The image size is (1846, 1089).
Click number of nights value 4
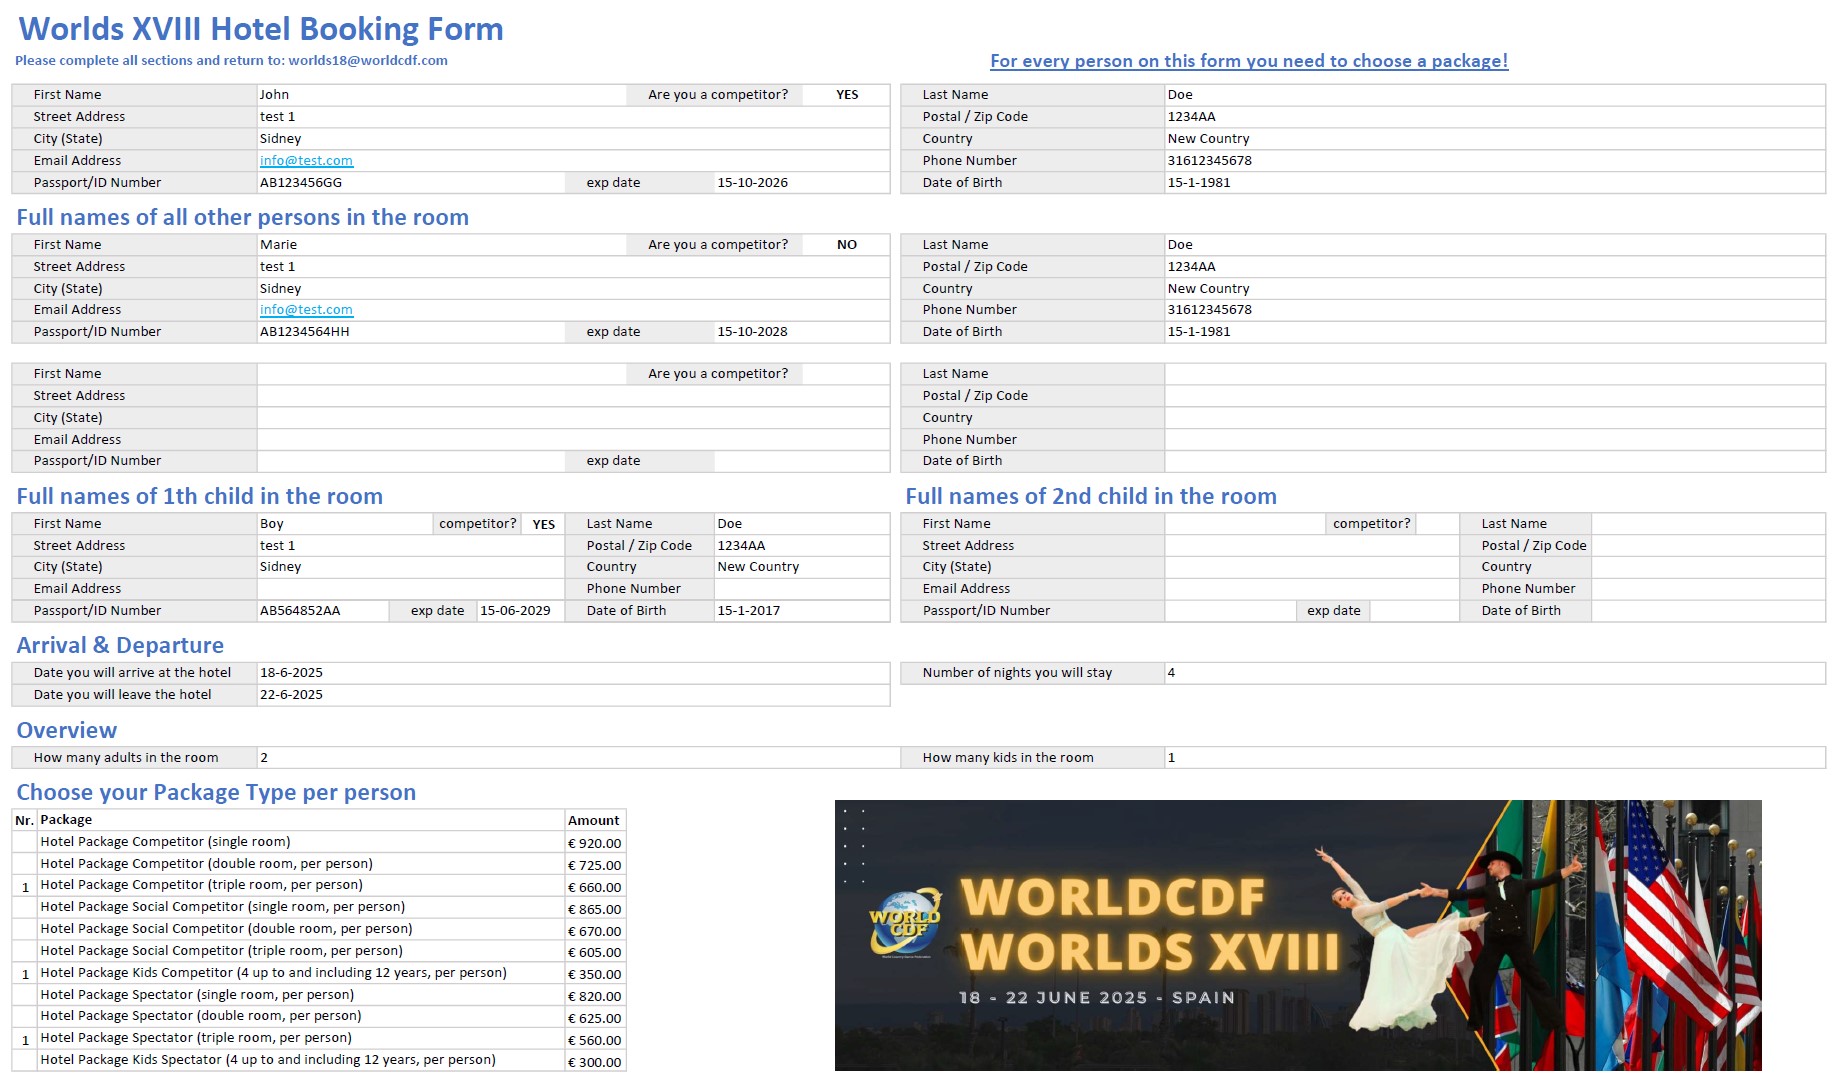[1494, 673]
